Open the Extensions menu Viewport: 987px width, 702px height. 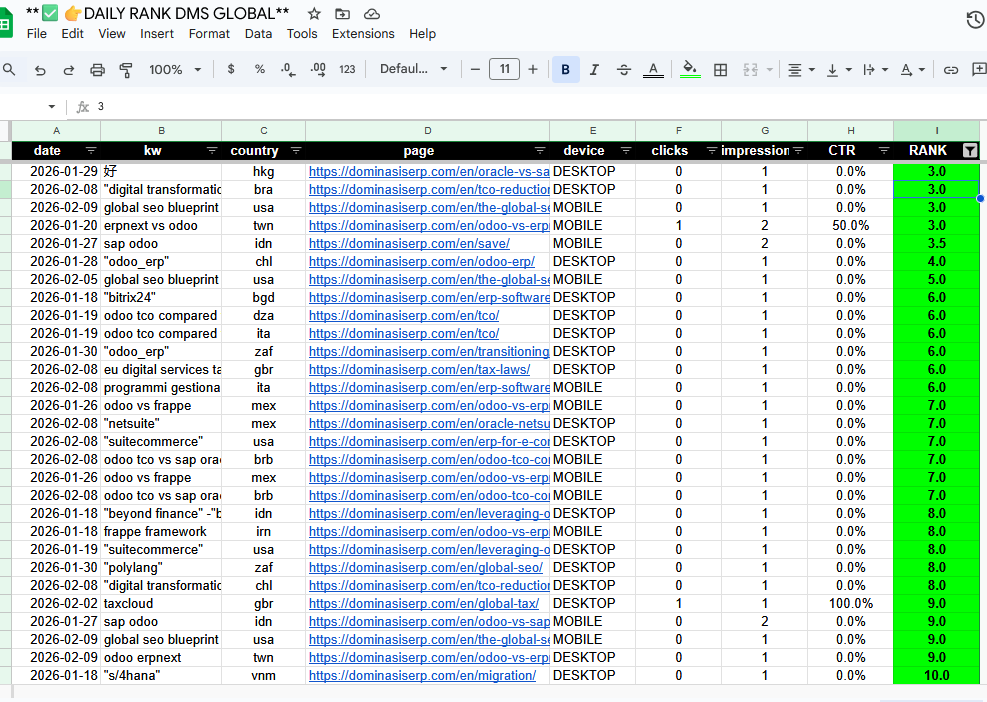[x=363, y=34]
